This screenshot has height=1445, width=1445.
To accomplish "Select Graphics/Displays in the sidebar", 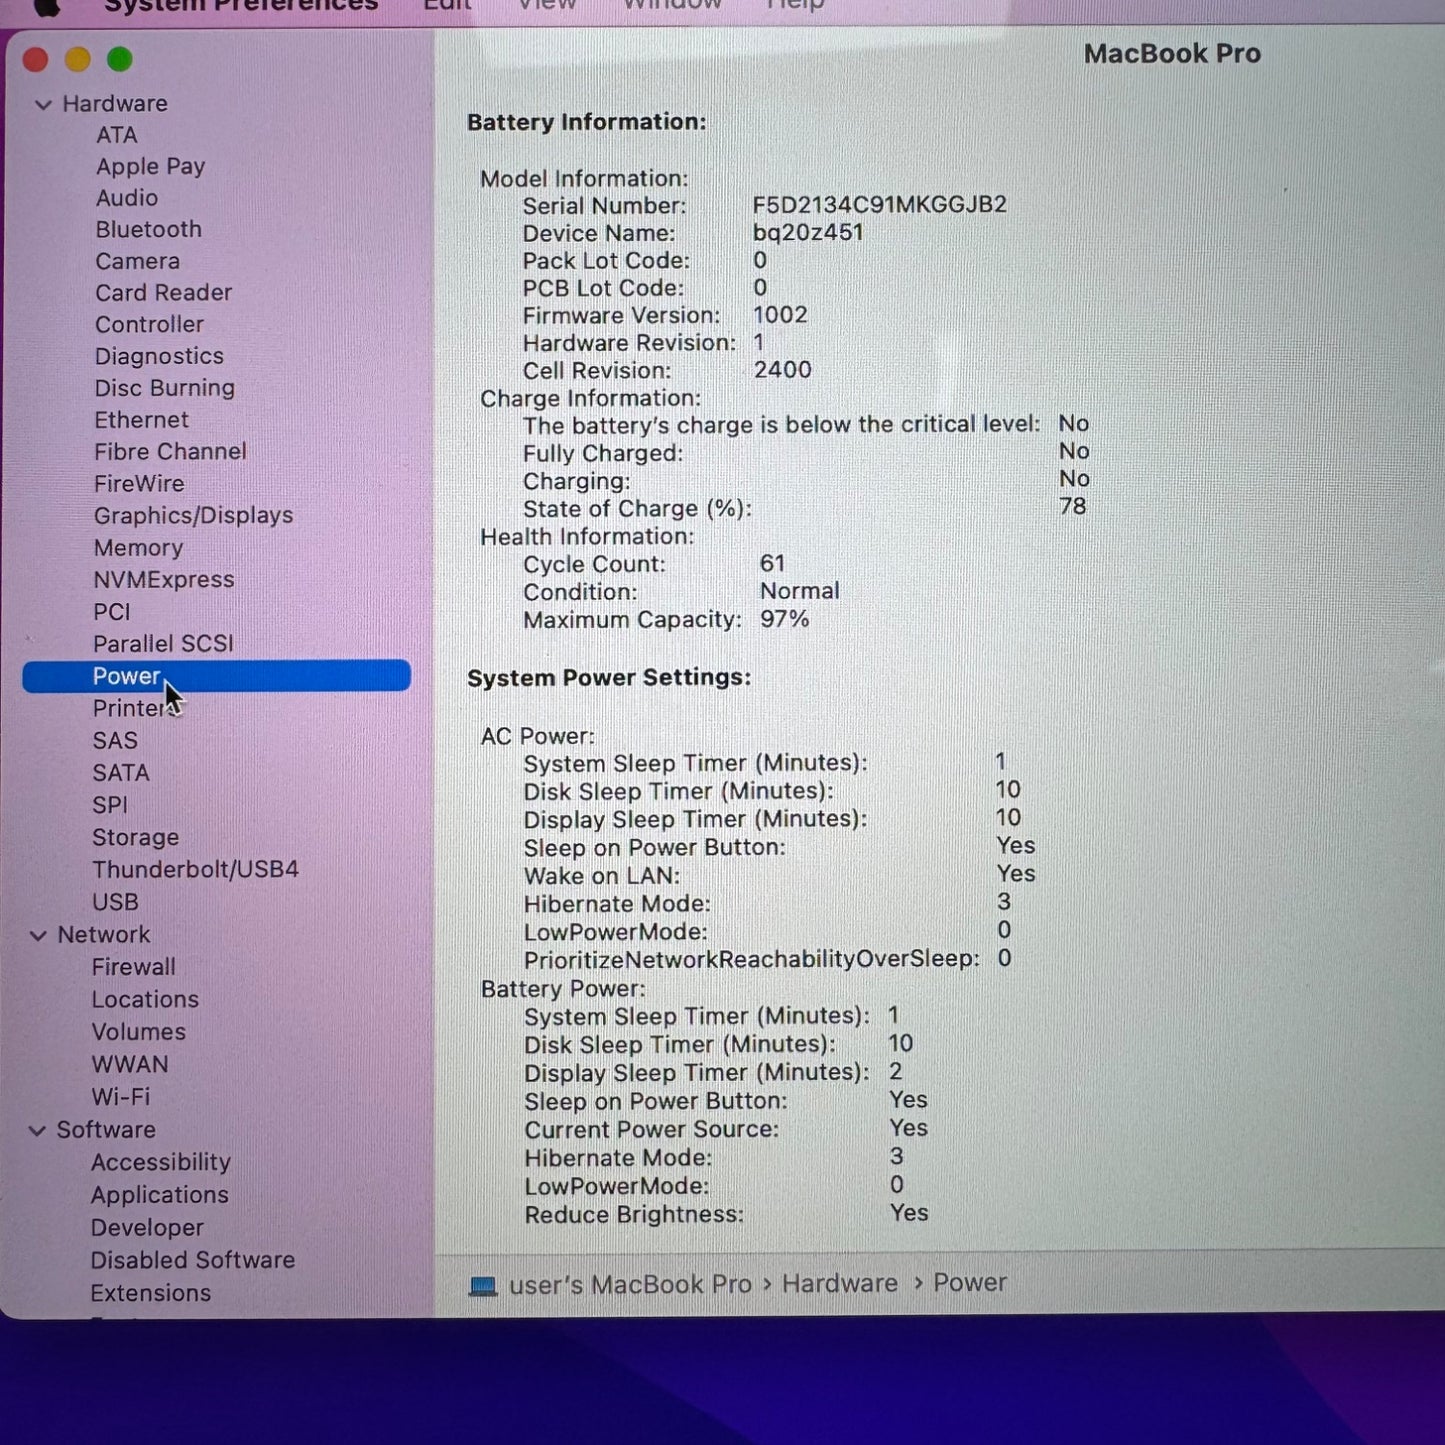I will tap(193, 516).
